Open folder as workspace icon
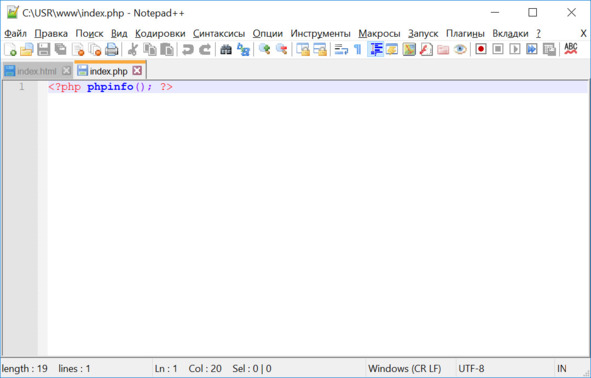 tap(443, 49)
